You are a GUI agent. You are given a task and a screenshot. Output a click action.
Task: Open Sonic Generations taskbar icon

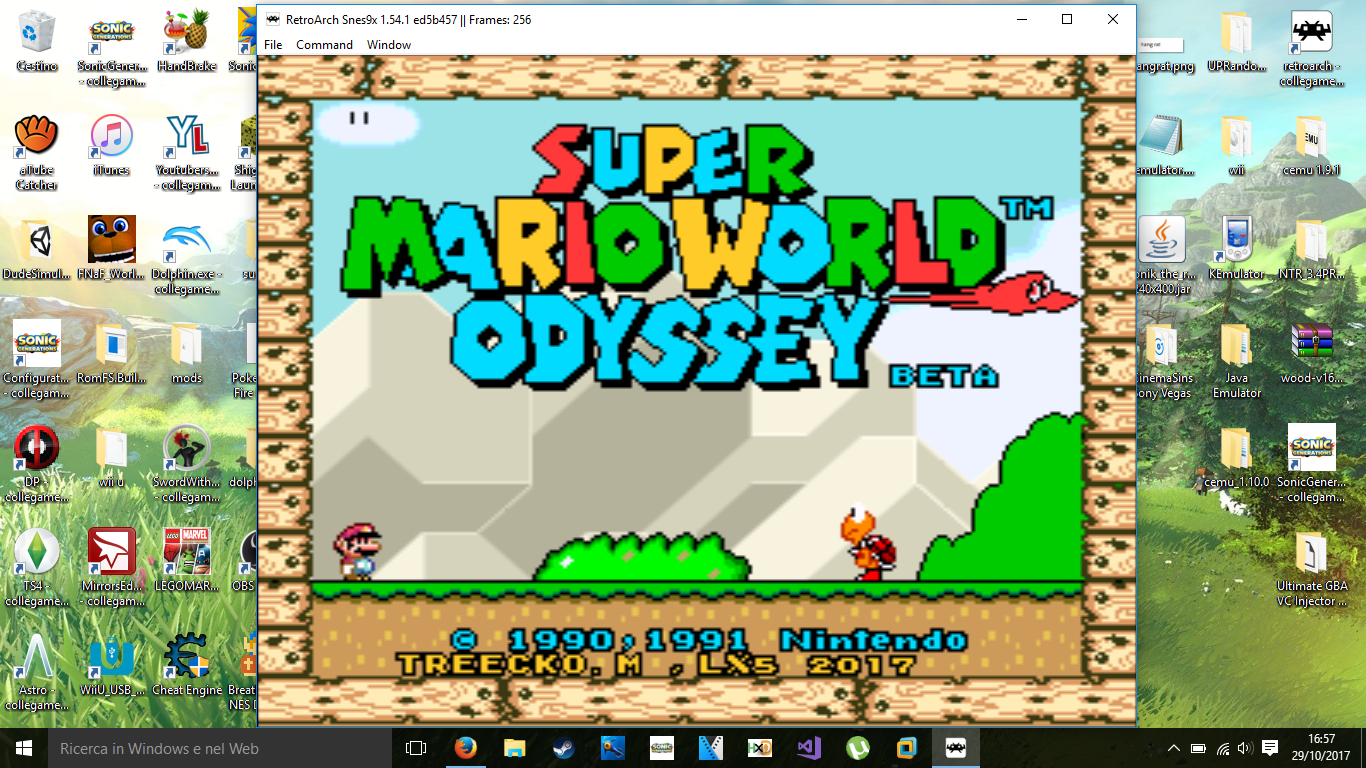coord(661,748)
